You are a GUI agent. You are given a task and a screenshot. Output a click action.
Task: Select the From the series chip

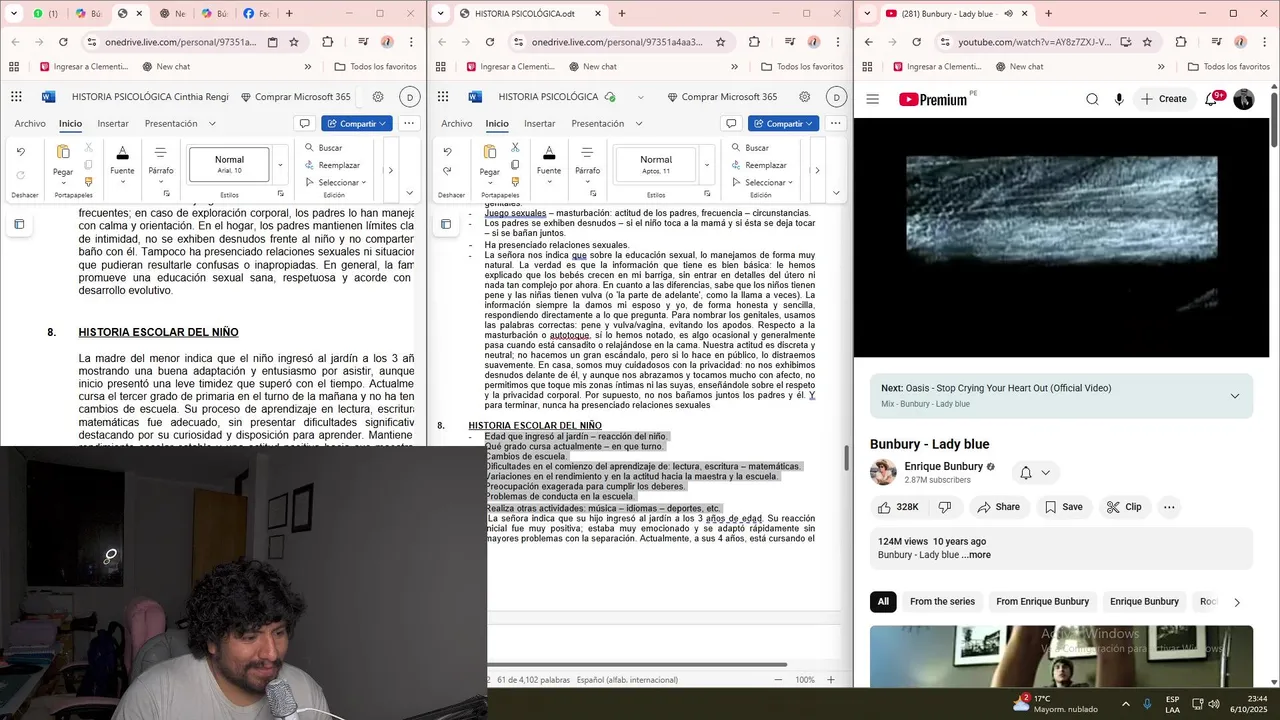click(x=942, y=602)
